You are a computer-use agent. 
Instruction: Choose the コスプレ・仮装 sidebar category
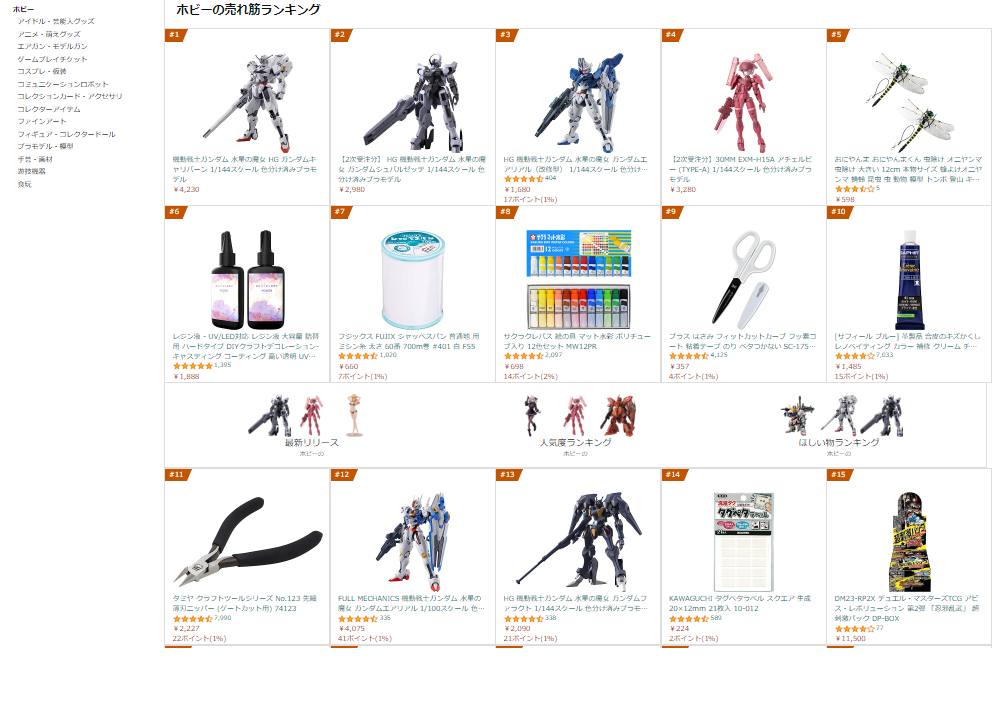[x=41, y=71]
